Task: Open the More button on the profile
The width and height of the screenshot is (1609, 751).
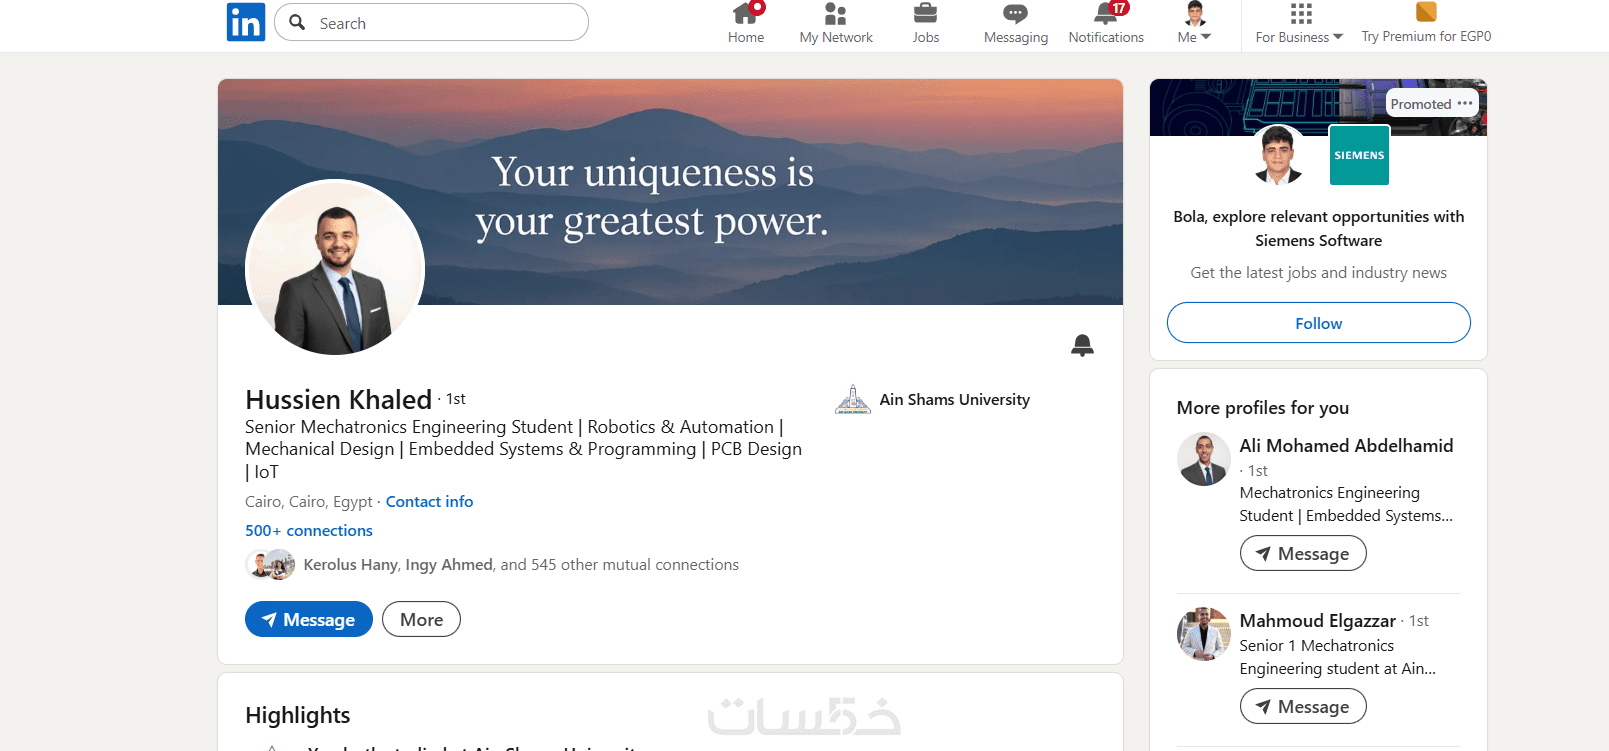Action: click(x=421, y=619)
